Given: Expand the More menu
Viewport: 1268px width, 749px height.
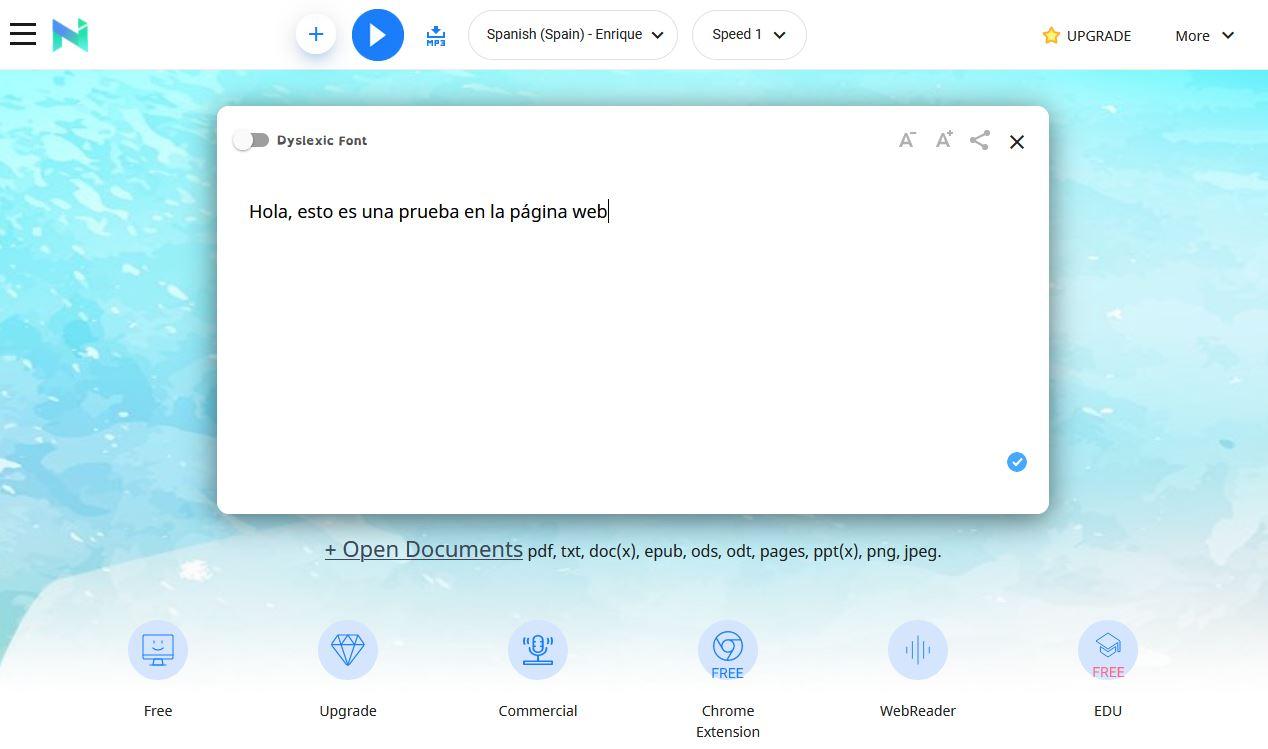Looking at the screenshot, I should [x=1205, y=35].
